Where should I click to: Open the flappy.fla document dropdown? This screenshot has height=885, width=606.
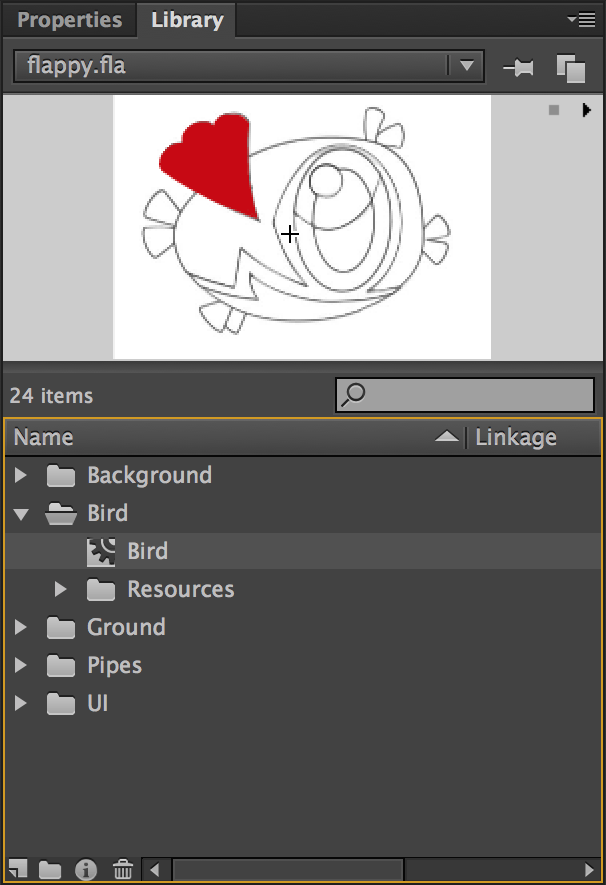466,67
